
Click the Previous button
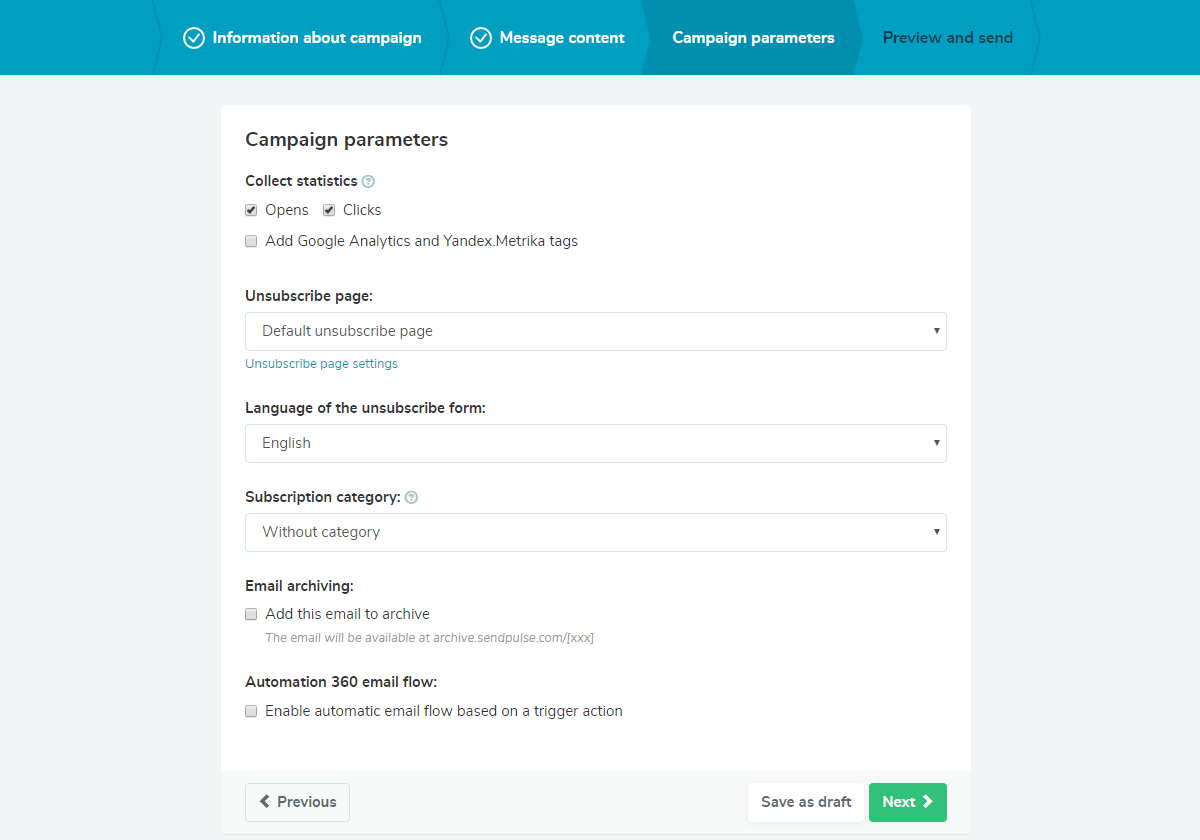297,802
